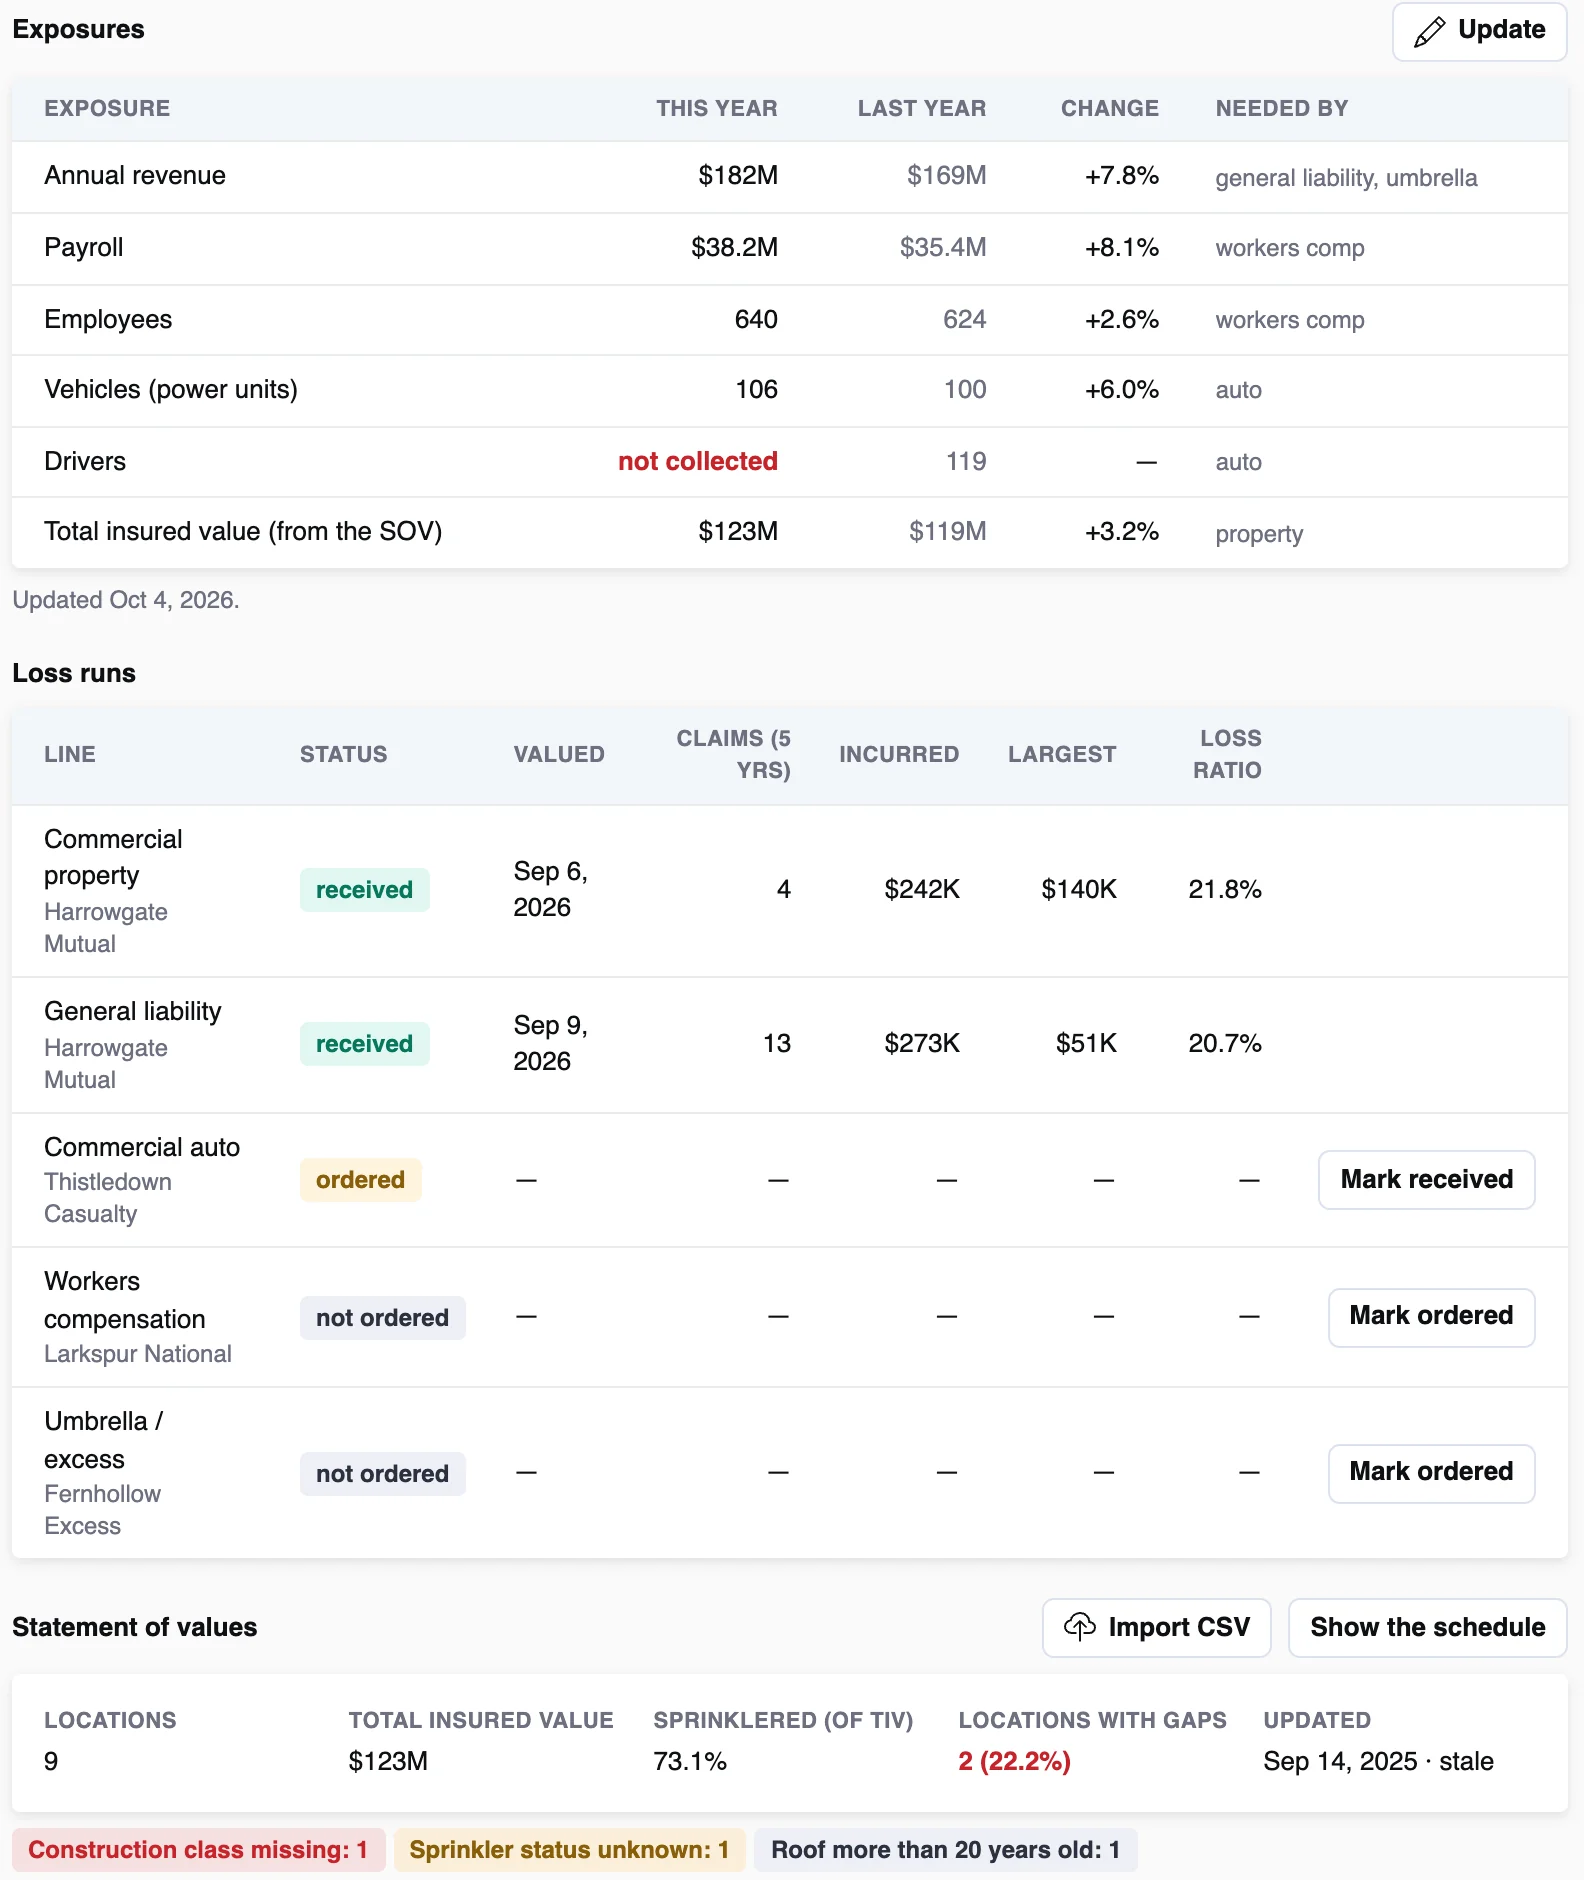Click the 21.8% loss ratio value
1584x1880 pixels.
click(1225, 890)
